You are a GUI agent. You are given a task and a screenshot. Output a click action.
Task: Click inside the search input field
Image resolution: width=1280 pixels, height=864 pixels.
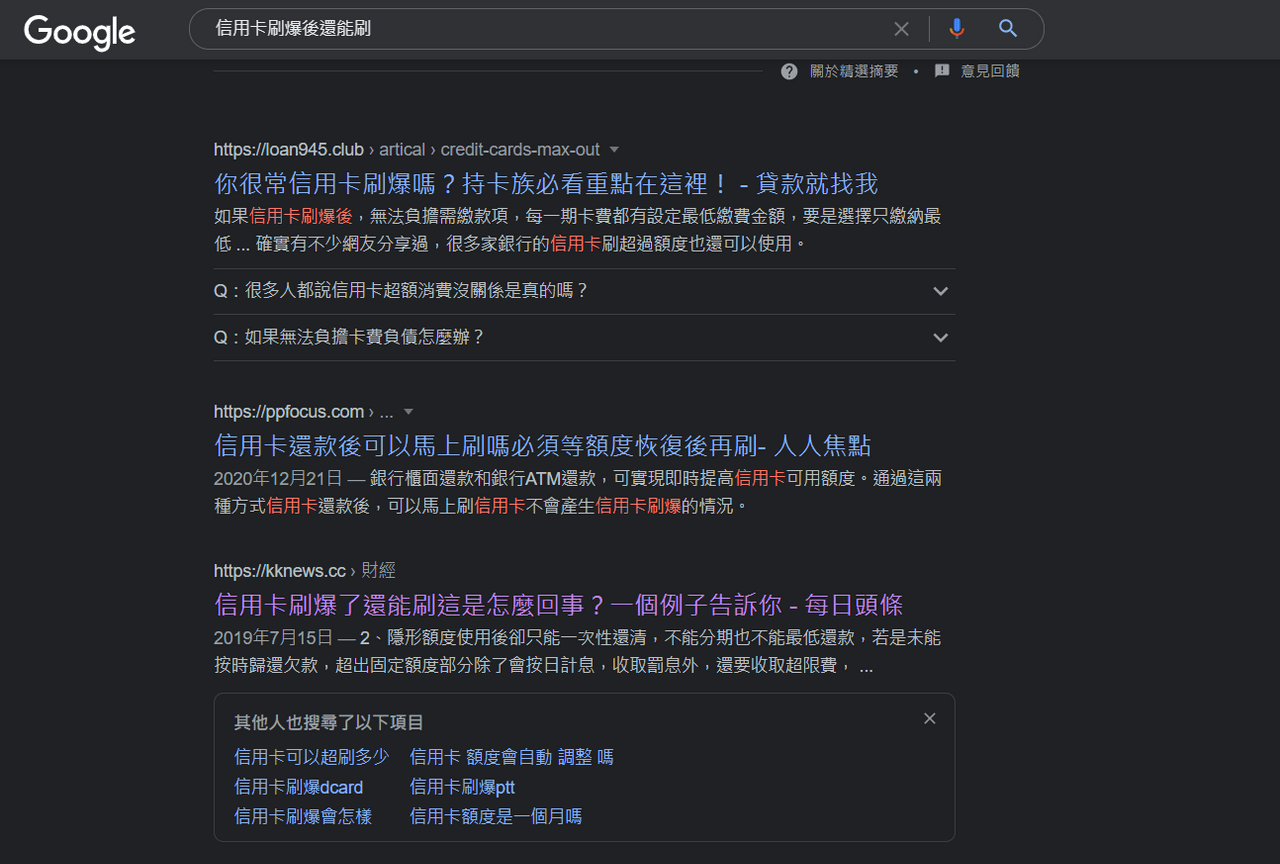550,29
